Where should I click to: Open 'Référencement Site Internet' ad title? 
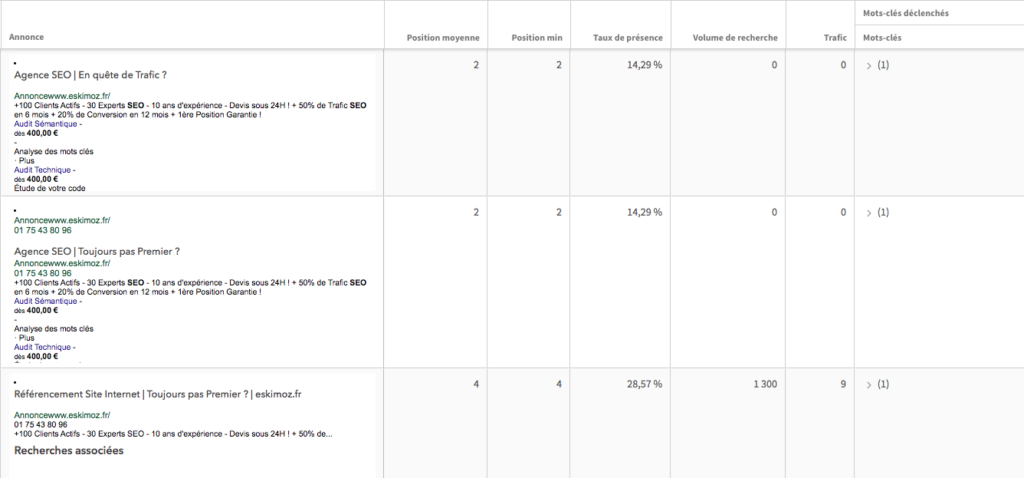click(157, 394)
